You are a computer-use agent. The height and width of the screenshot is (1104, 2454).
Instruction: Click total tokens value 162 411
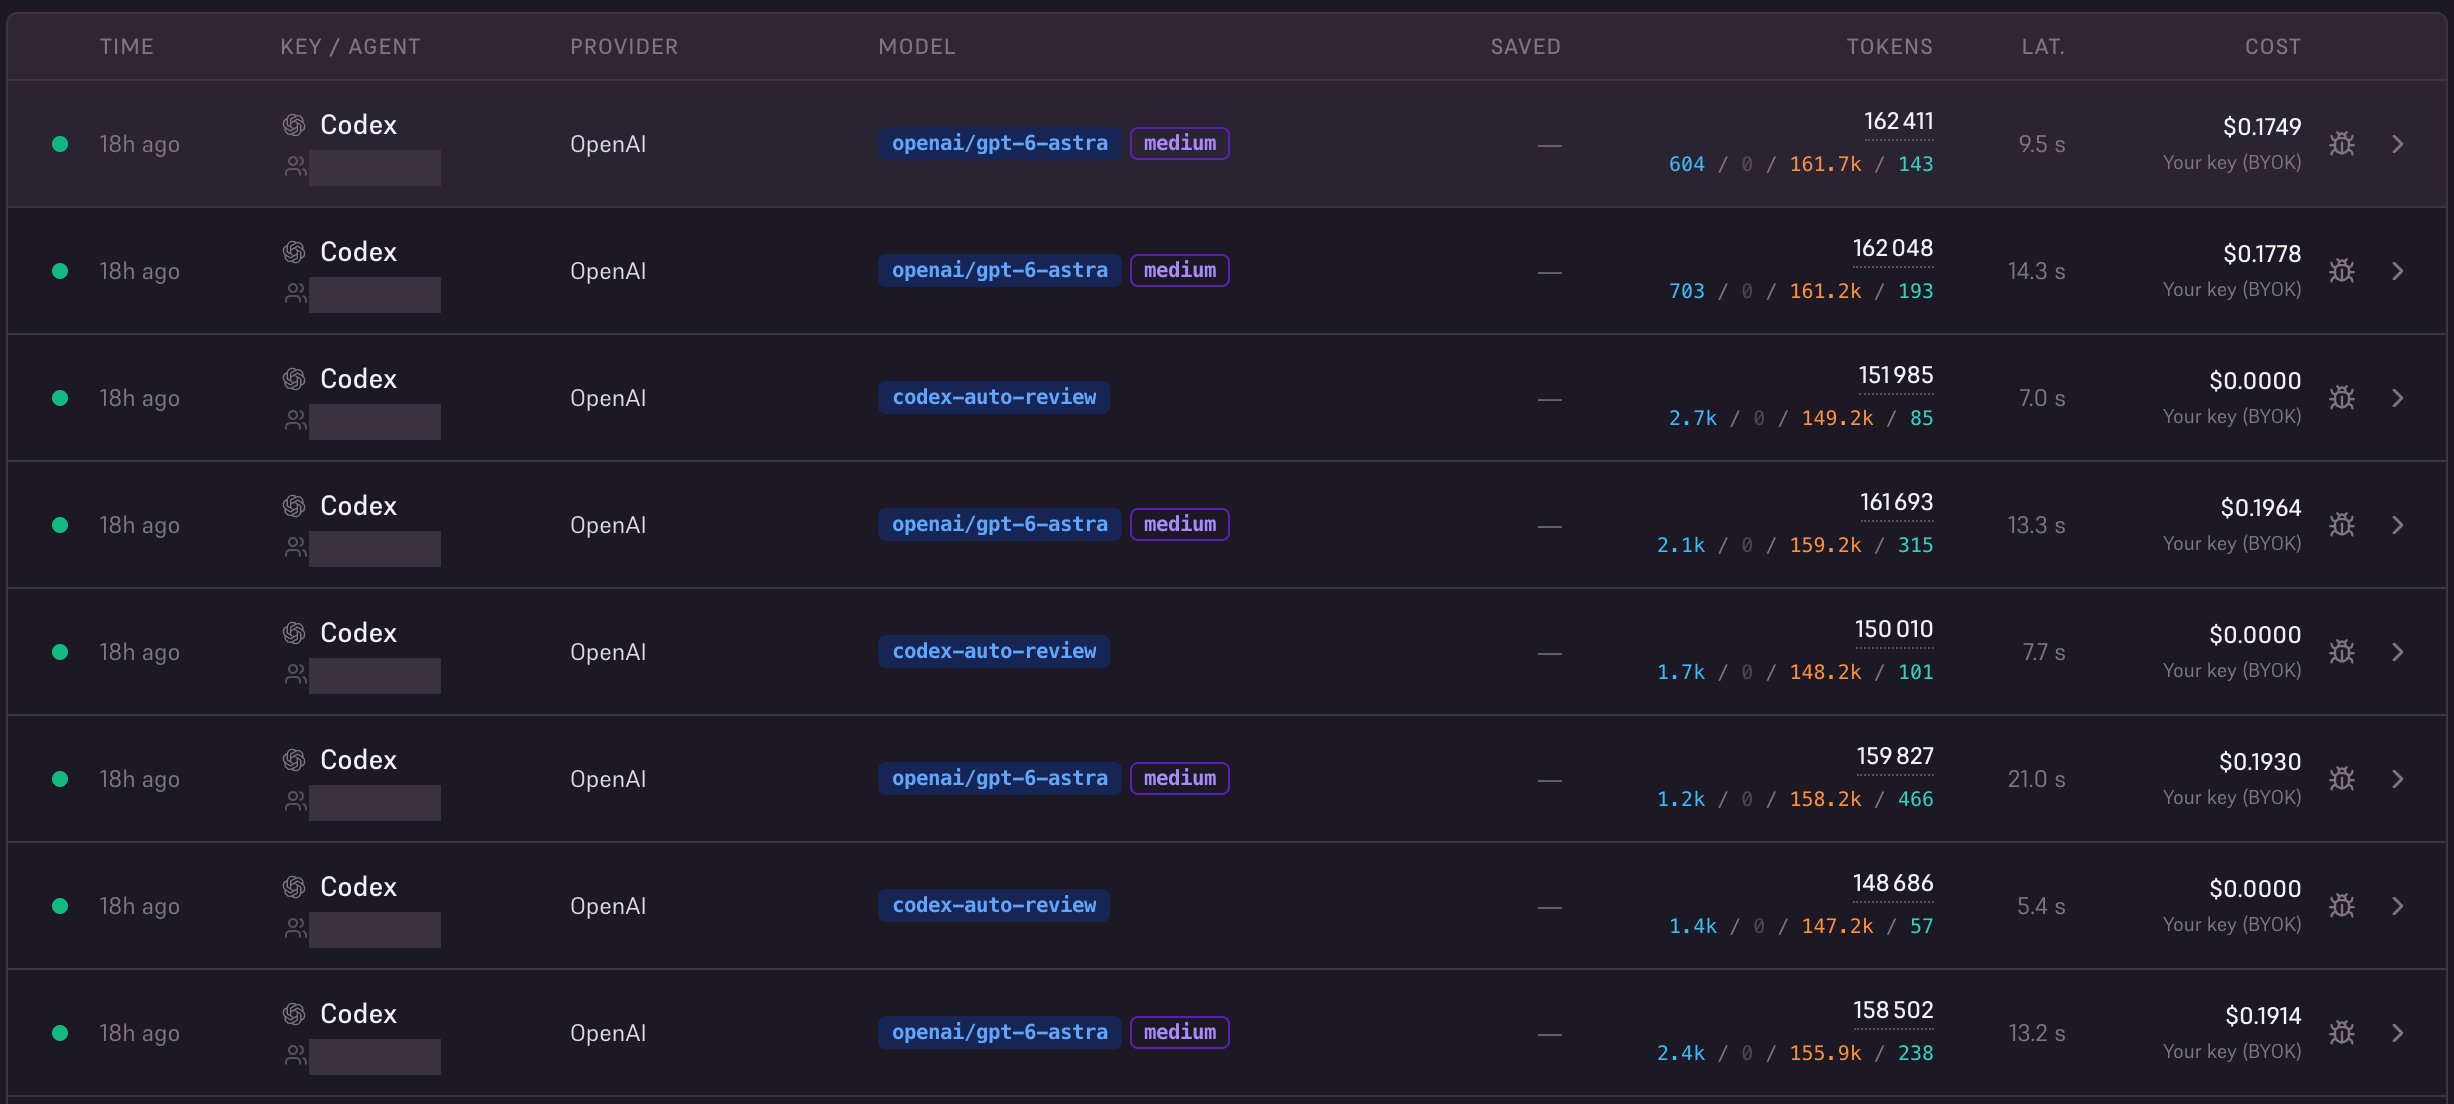[x=1898, y=121]
